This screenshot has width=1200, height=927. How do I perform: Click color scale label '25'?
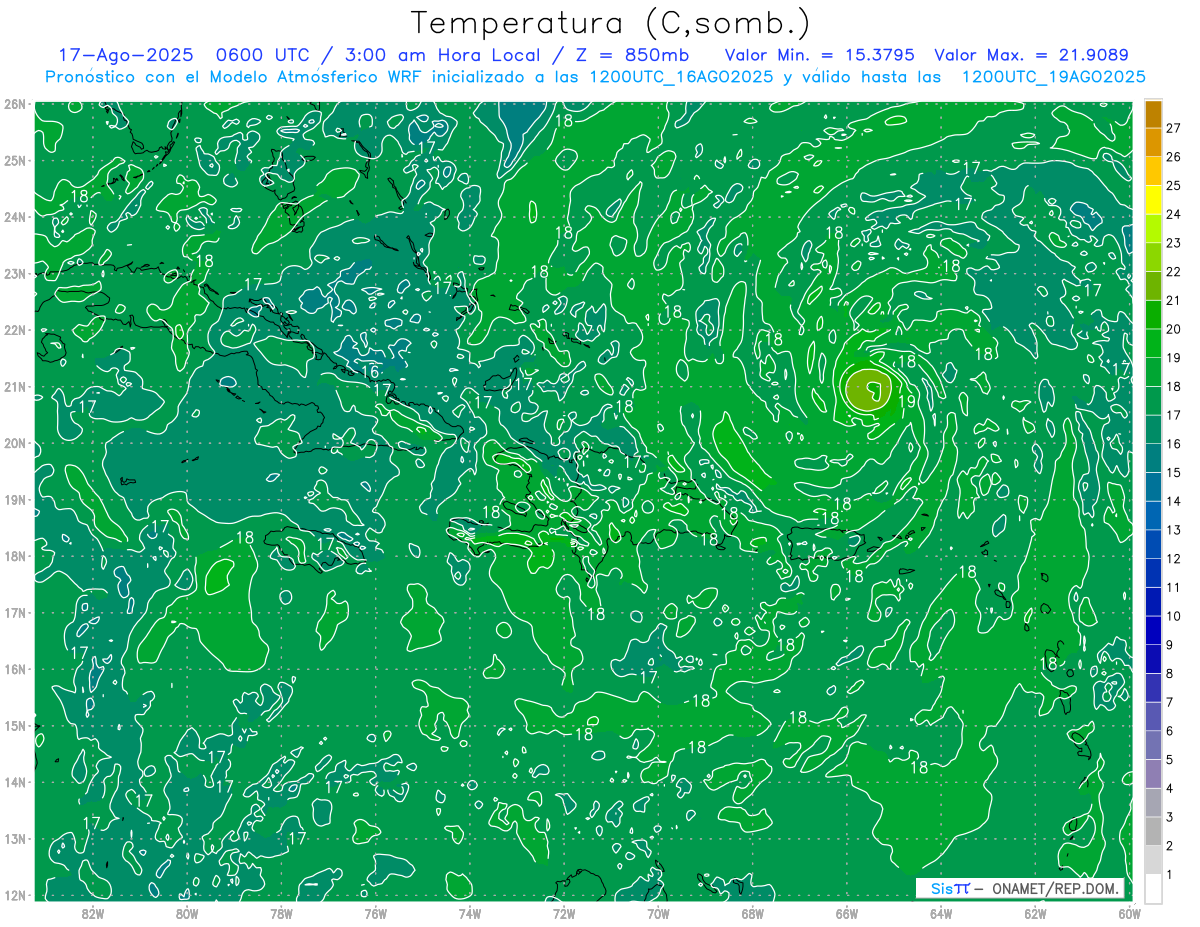pos(1174,185)
